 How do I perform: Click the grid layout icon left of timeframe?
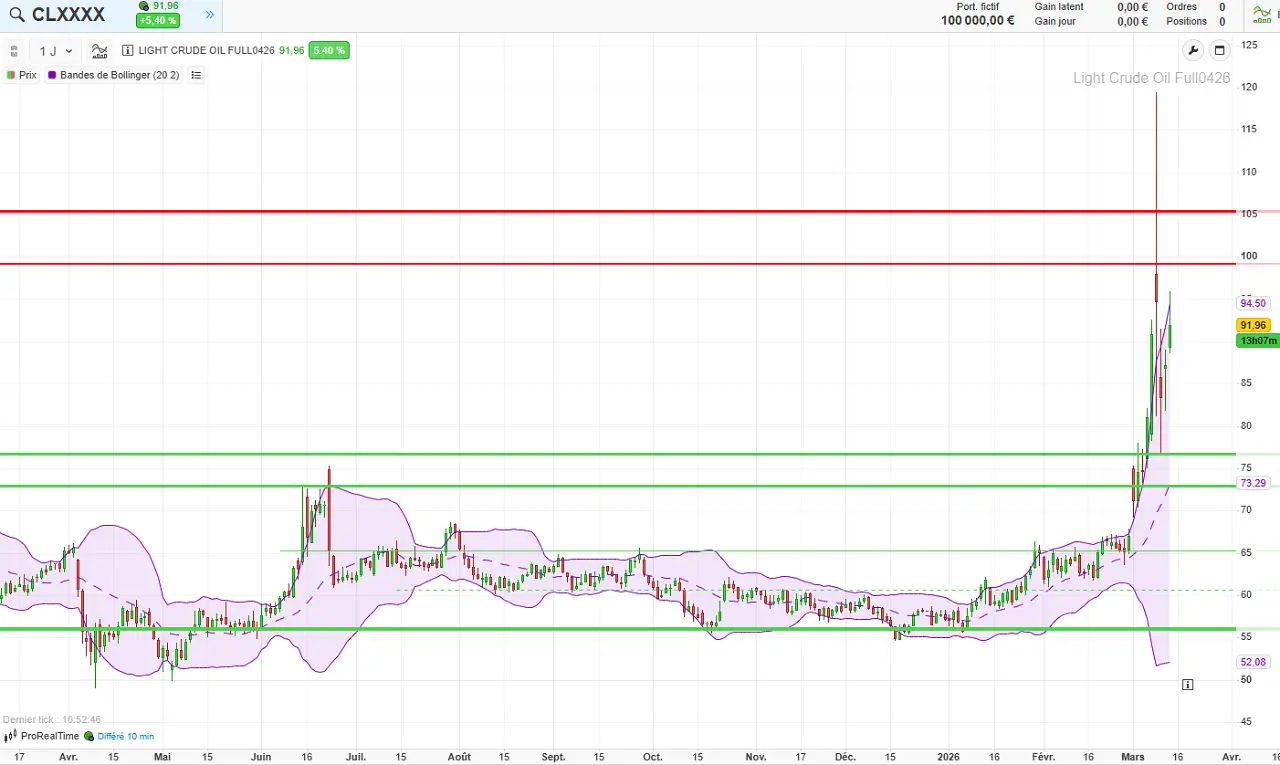pyautogui.click(x=14, y=50)
